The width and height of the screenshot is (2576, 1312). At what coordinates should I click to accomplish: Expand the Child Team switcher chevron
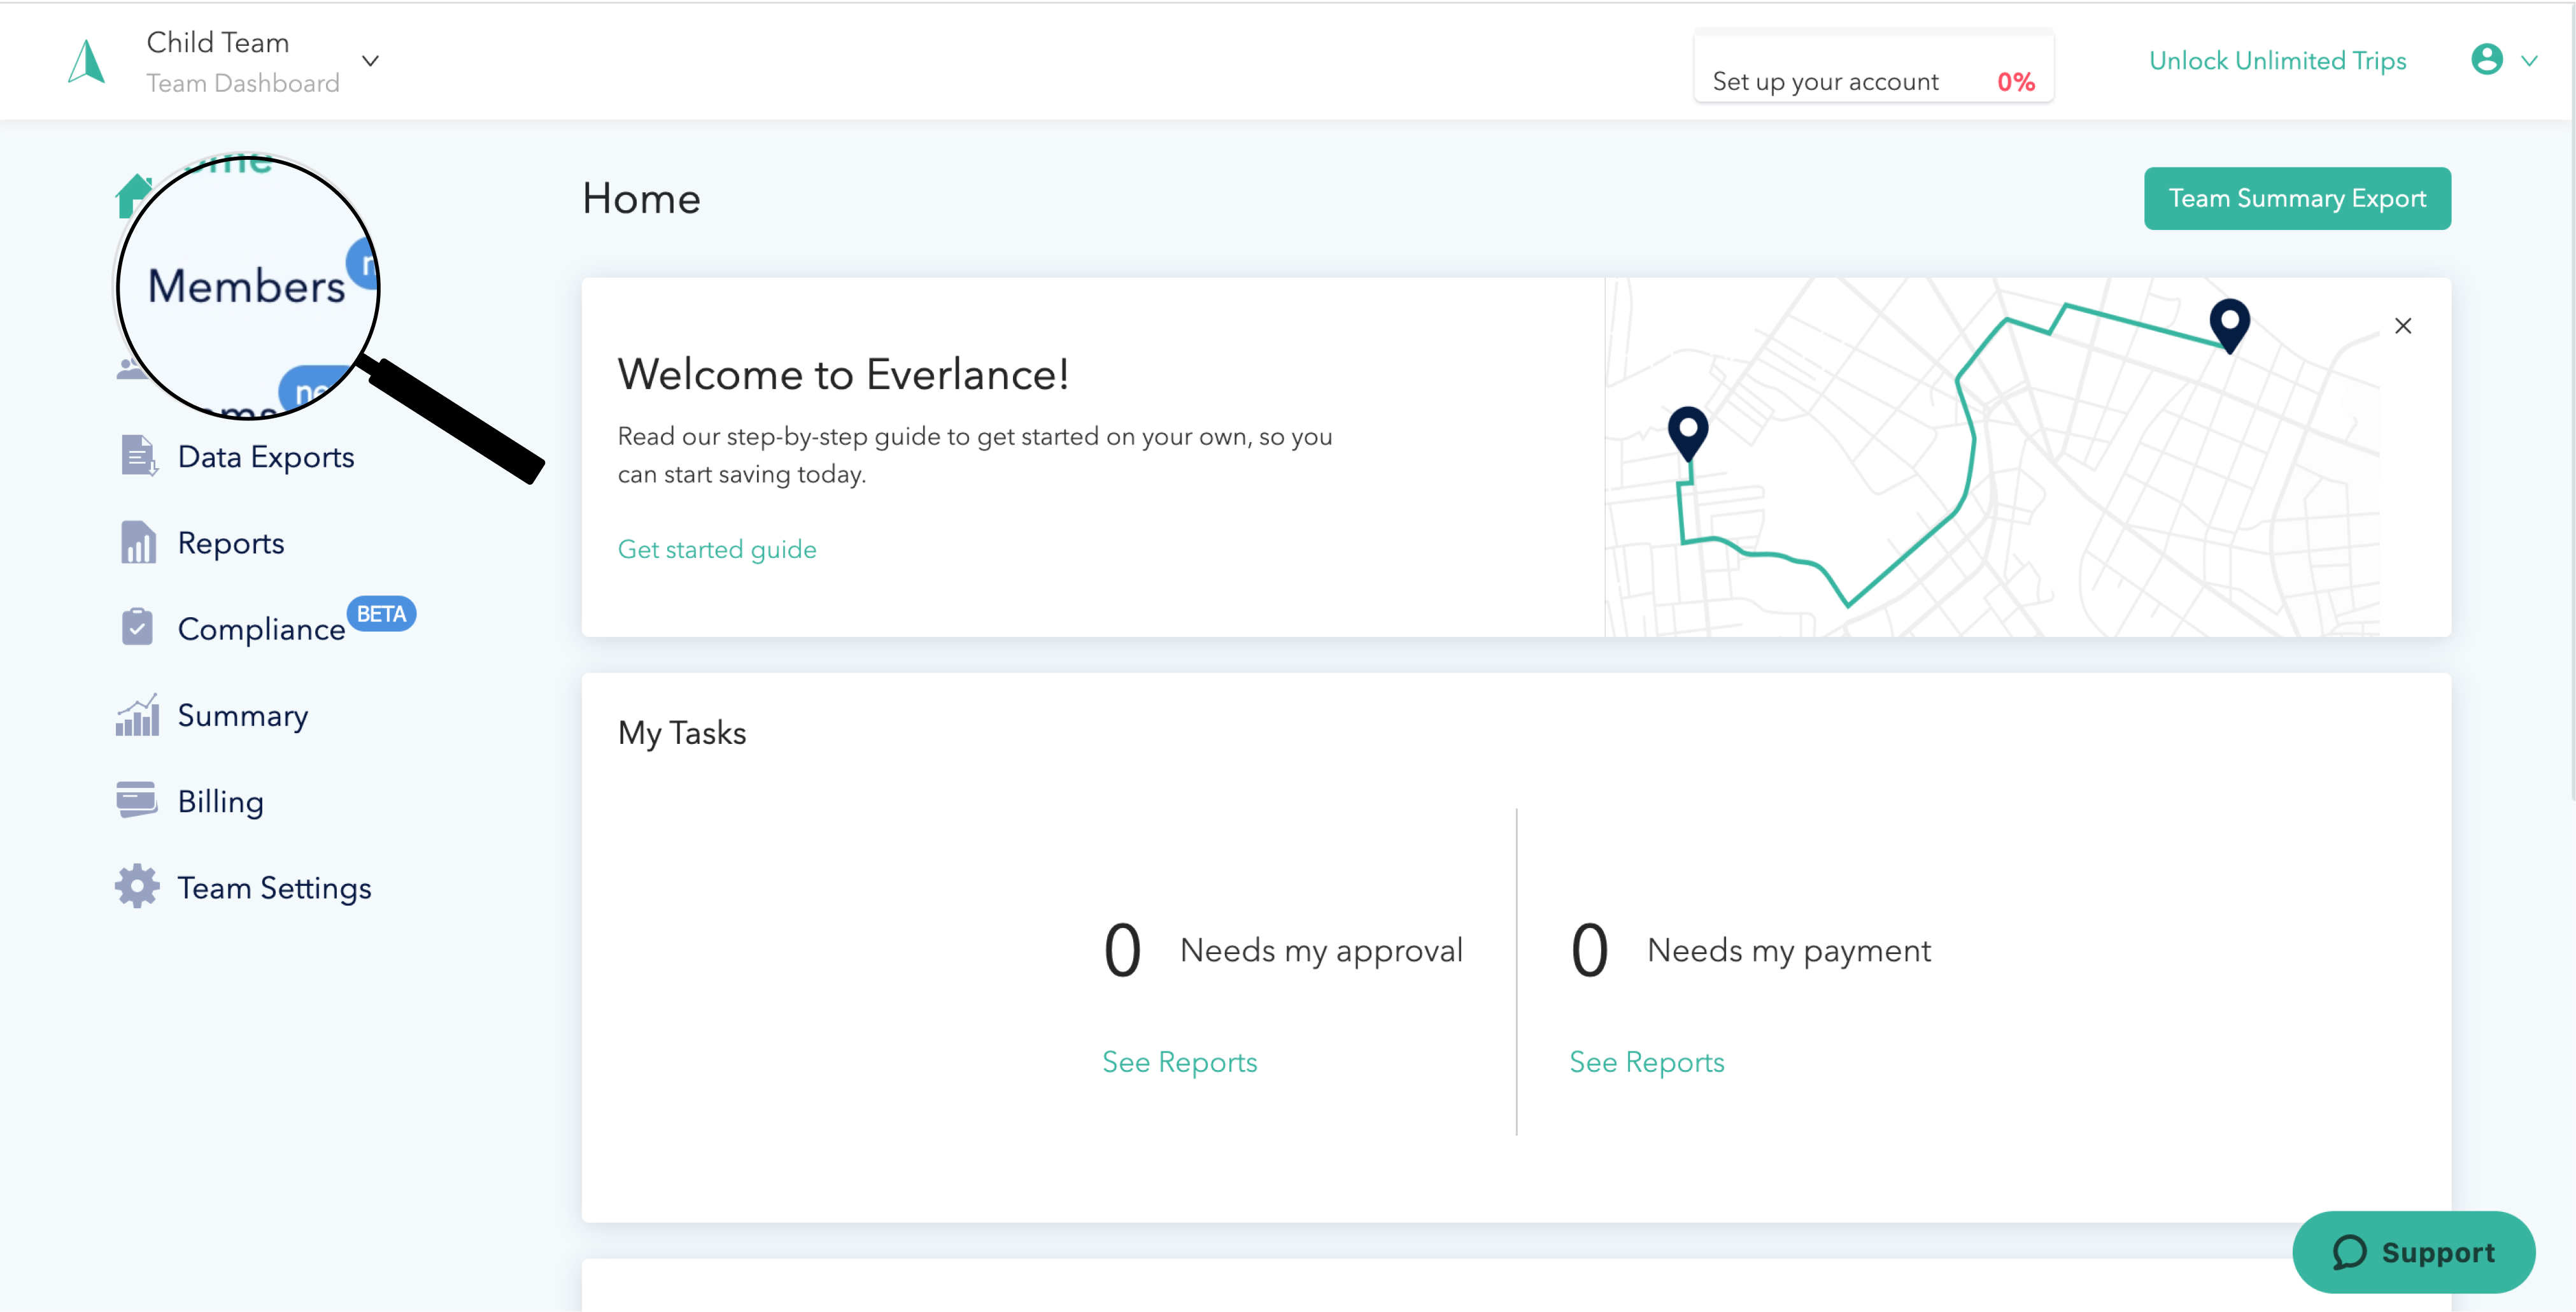click(370, 61)
